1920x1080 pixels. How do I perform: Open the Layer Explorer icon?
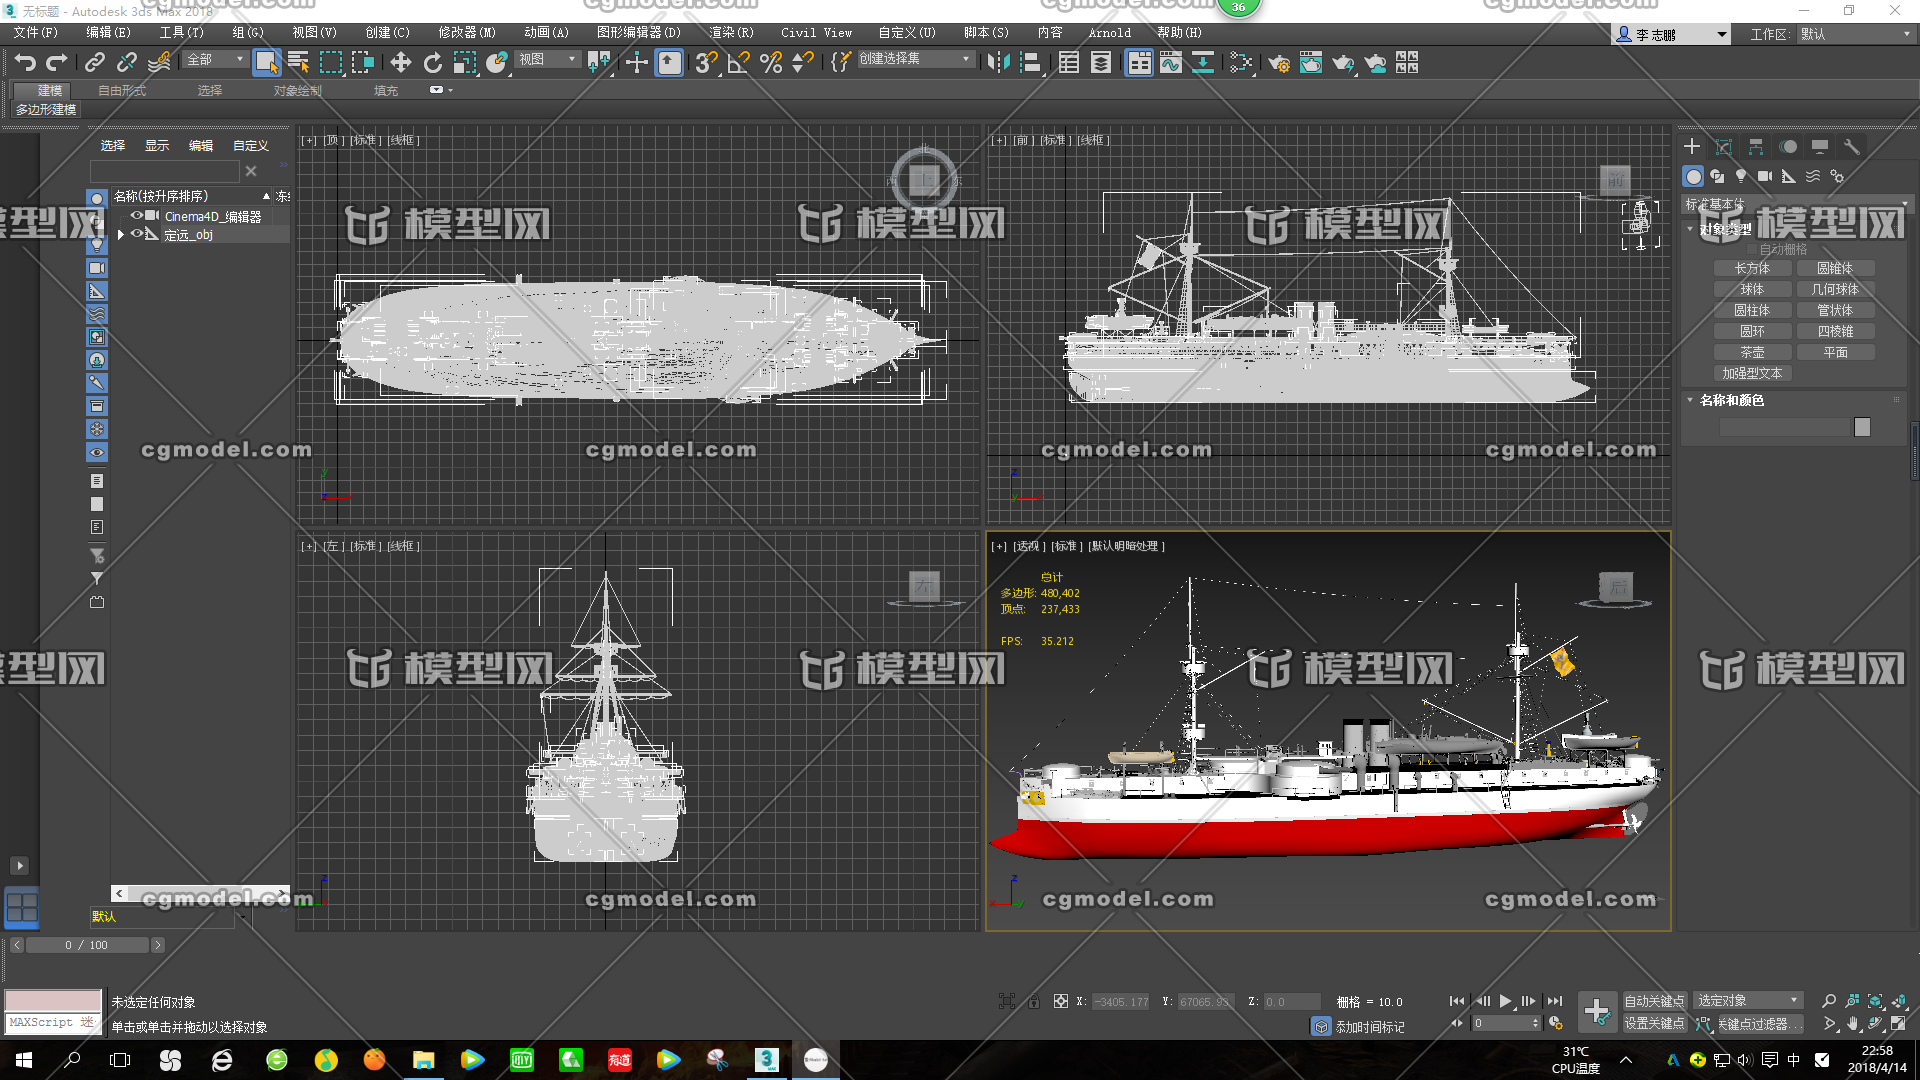(1101, 63)
